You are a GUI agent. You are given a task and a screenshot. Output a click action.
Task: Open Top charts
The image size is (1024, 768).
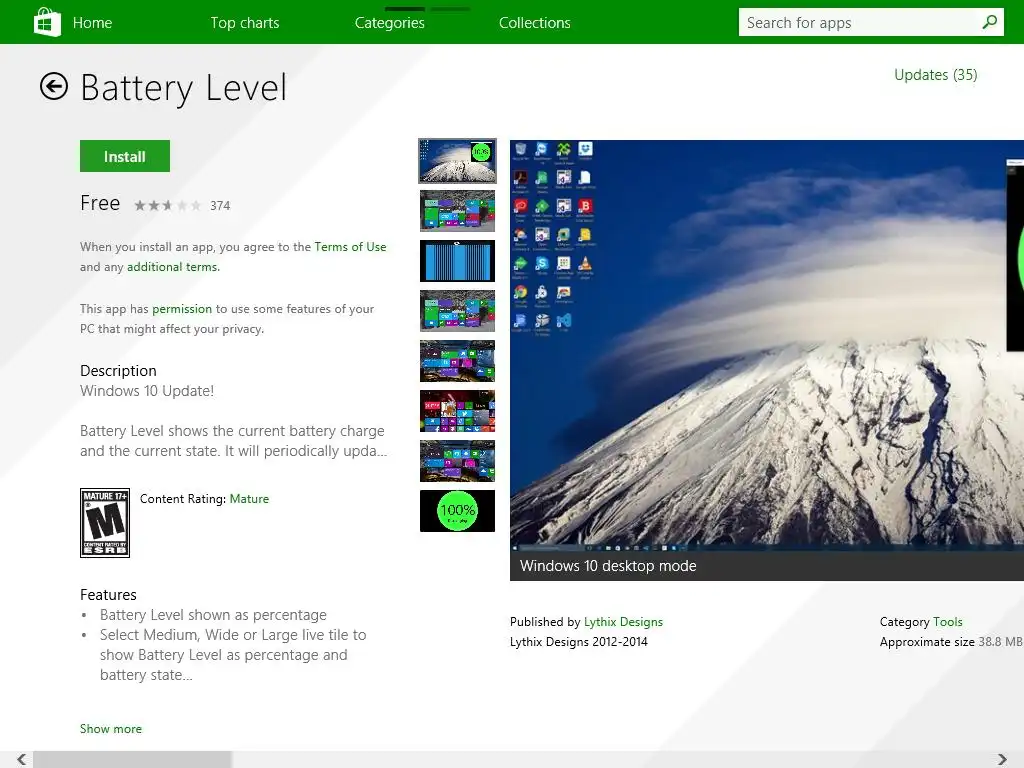coord(245,23)
